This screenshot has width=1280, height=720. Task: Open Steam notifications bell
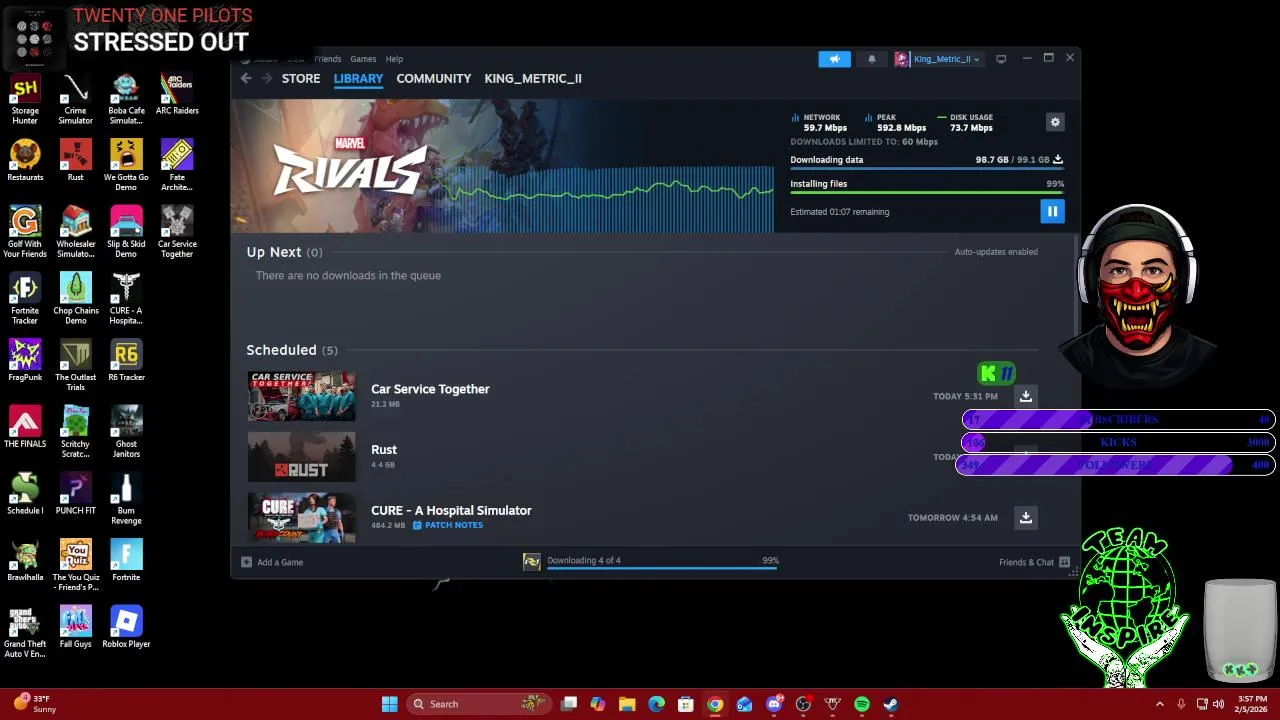(x=871, y=59)
